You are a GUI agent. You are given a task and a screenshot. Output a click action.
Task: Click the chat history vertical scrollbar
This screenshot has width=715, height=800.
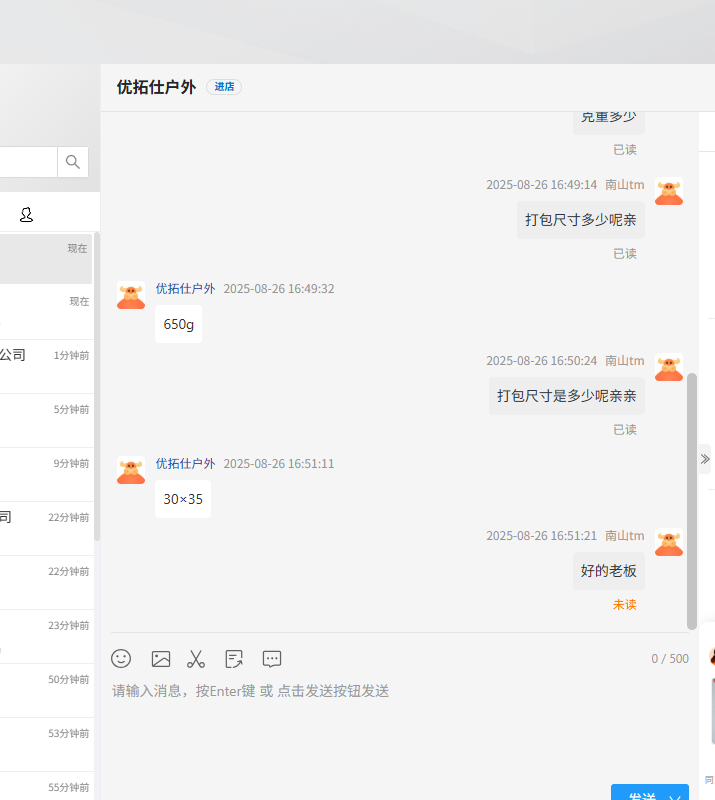point(692,500)
